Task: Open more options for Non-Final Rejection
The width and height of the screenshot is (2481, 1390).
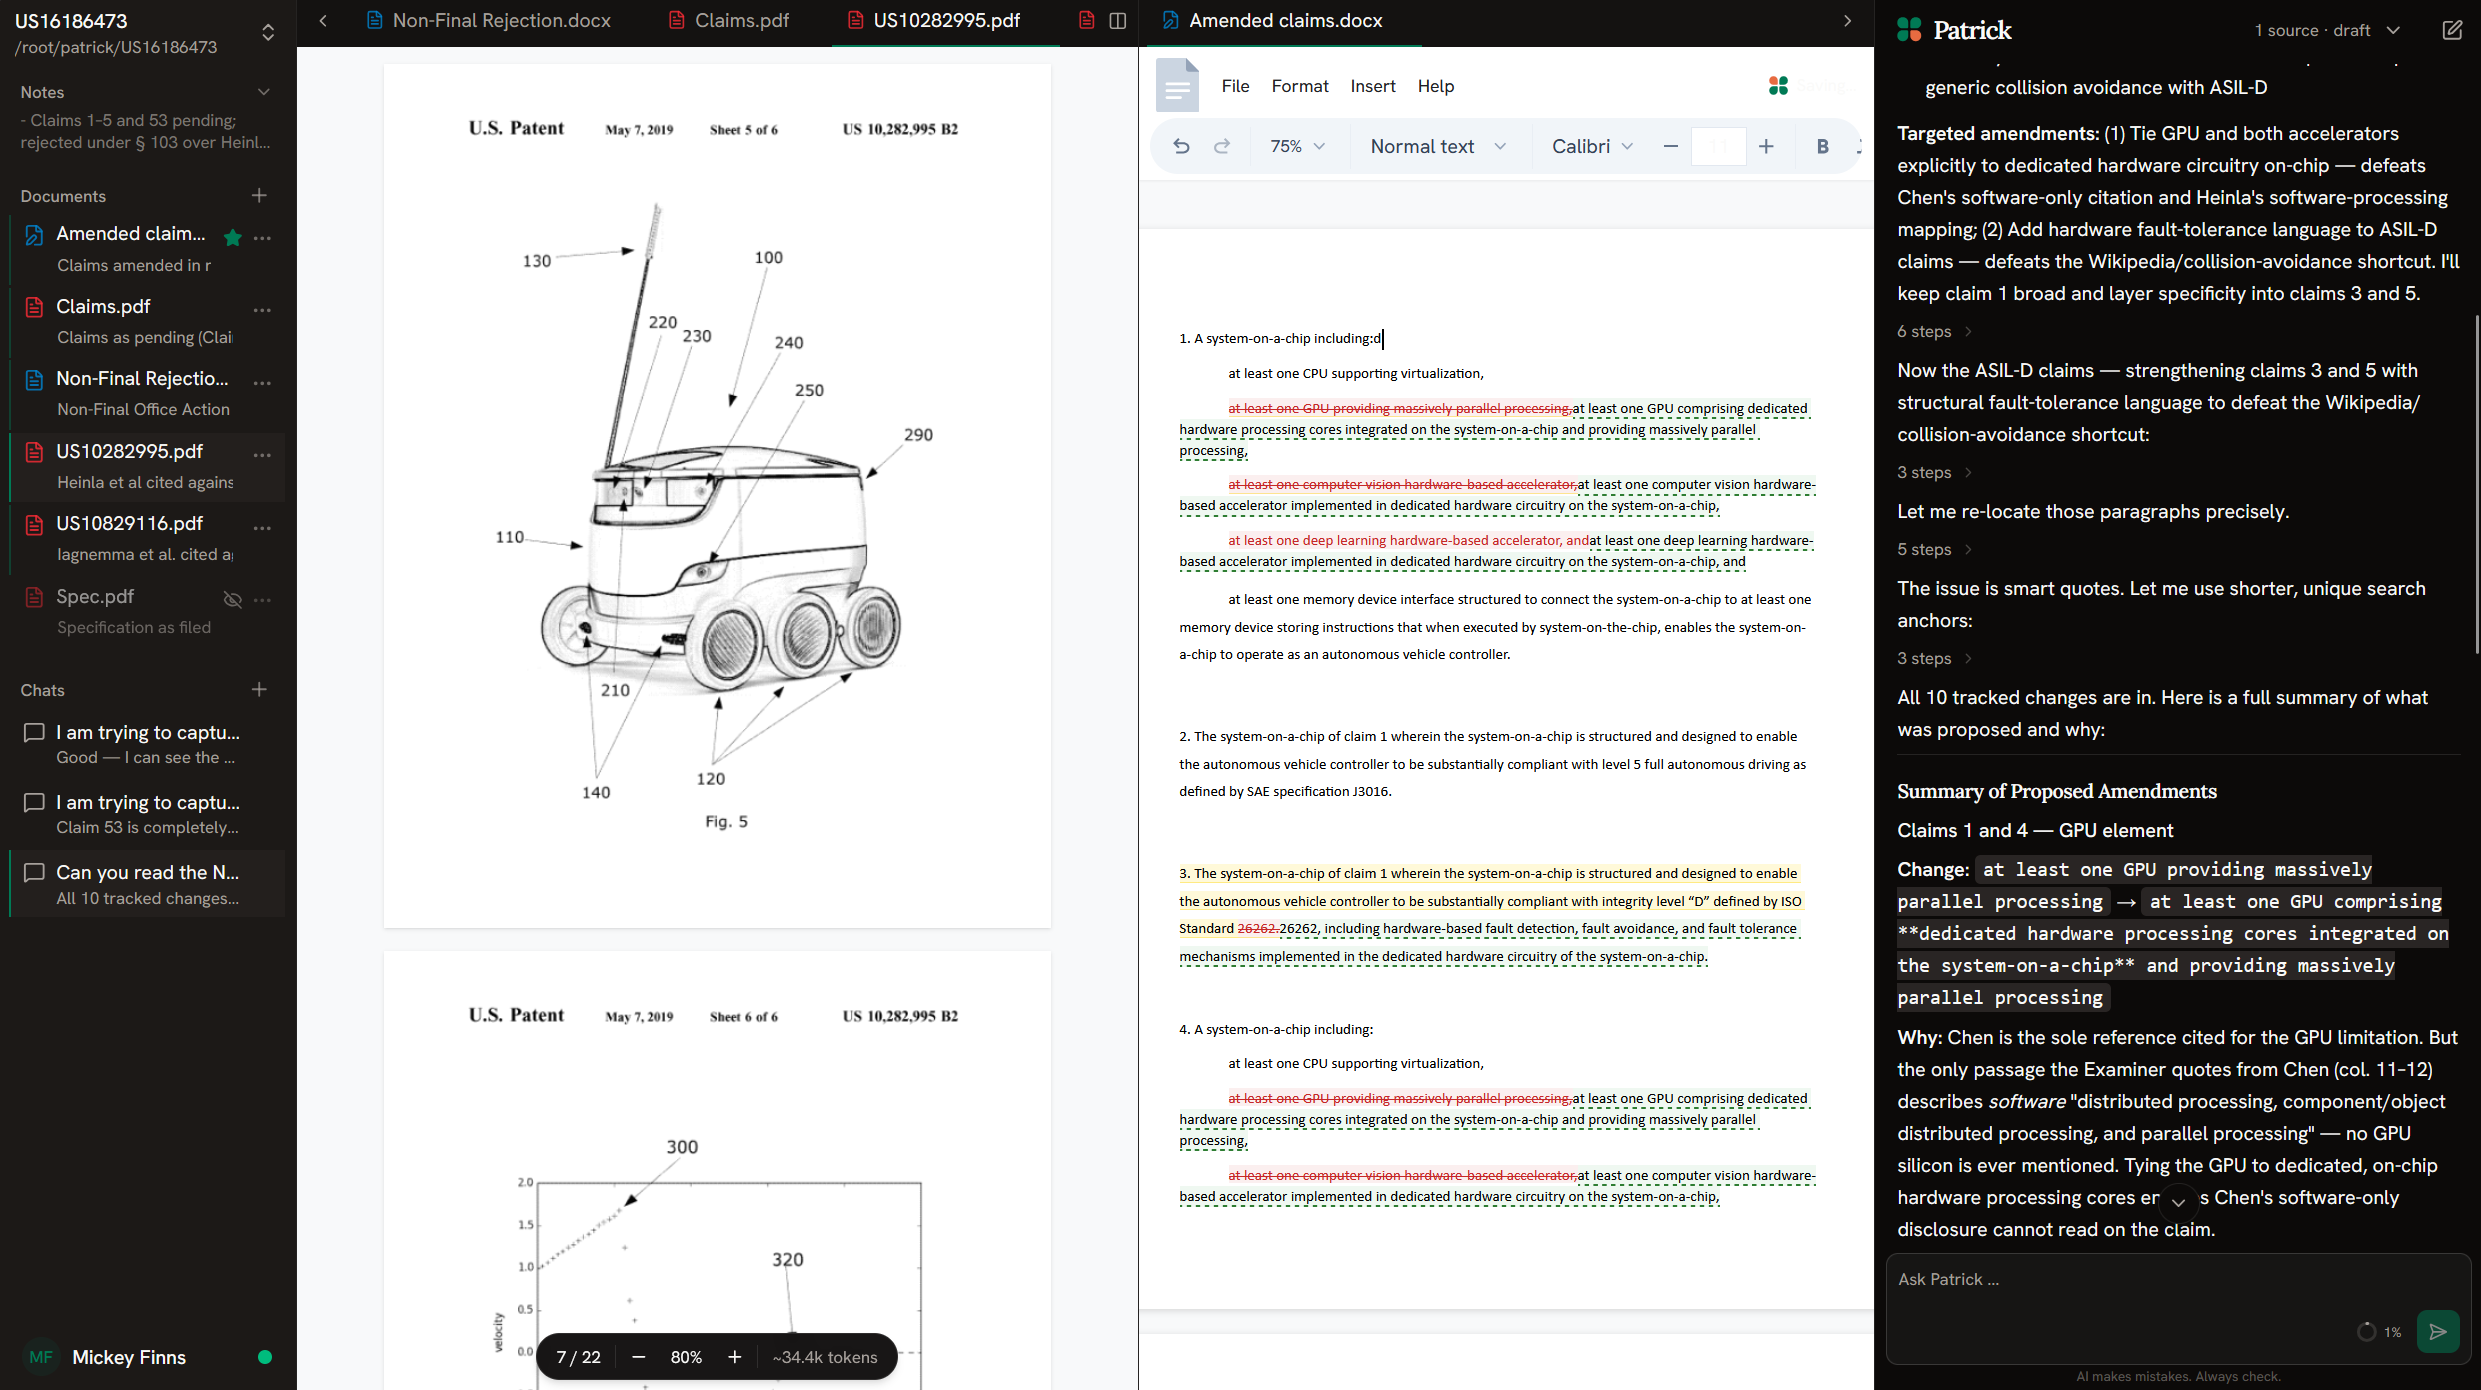Action: click(263, 382)
